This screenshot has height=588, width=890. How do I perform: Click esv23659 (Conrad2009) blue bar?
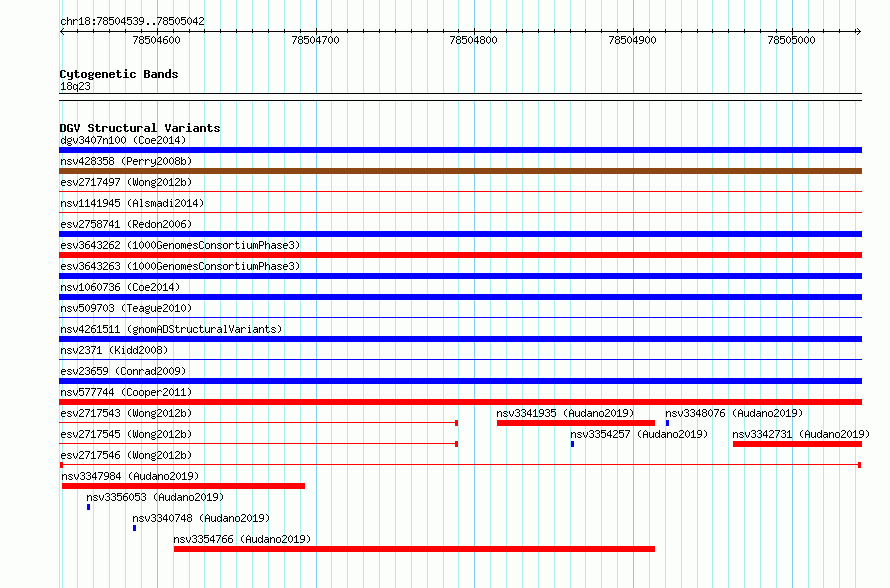[x=460, y=381]
